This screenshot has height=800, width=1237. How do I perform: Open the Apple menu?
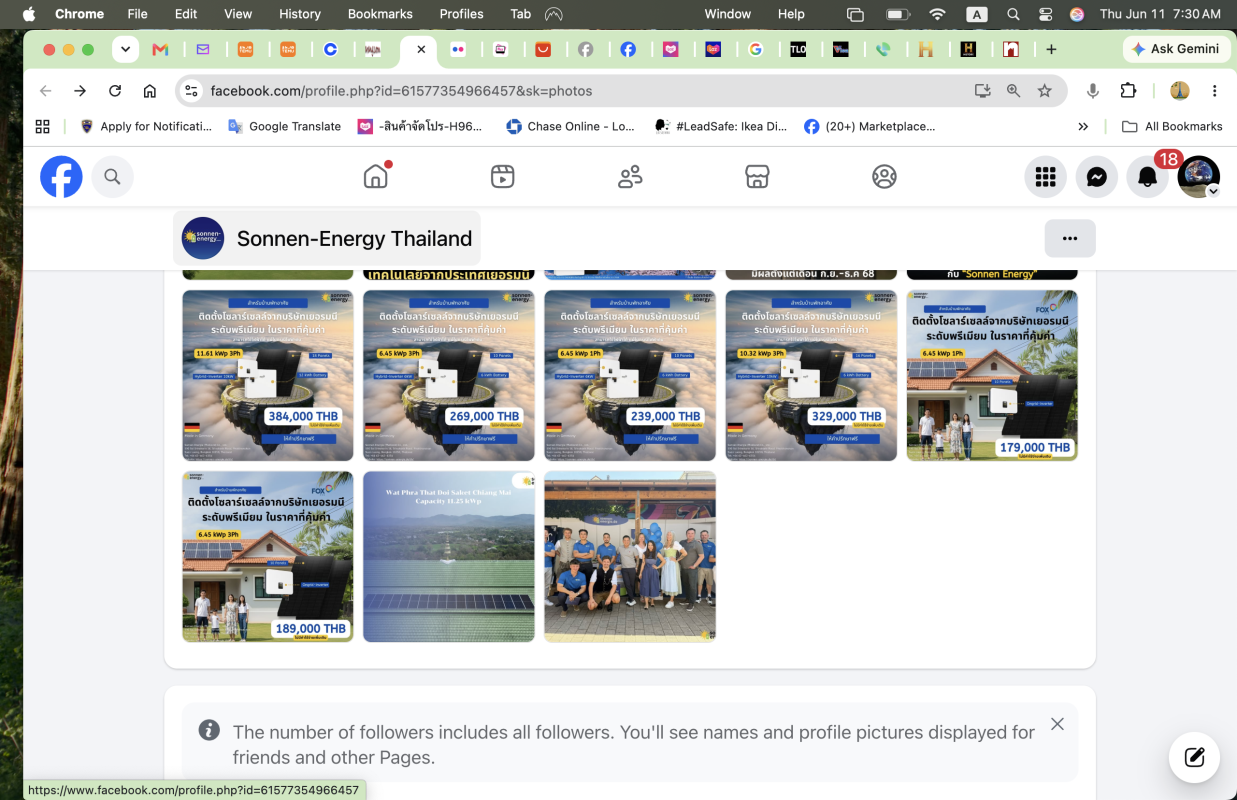coord(28,14)
